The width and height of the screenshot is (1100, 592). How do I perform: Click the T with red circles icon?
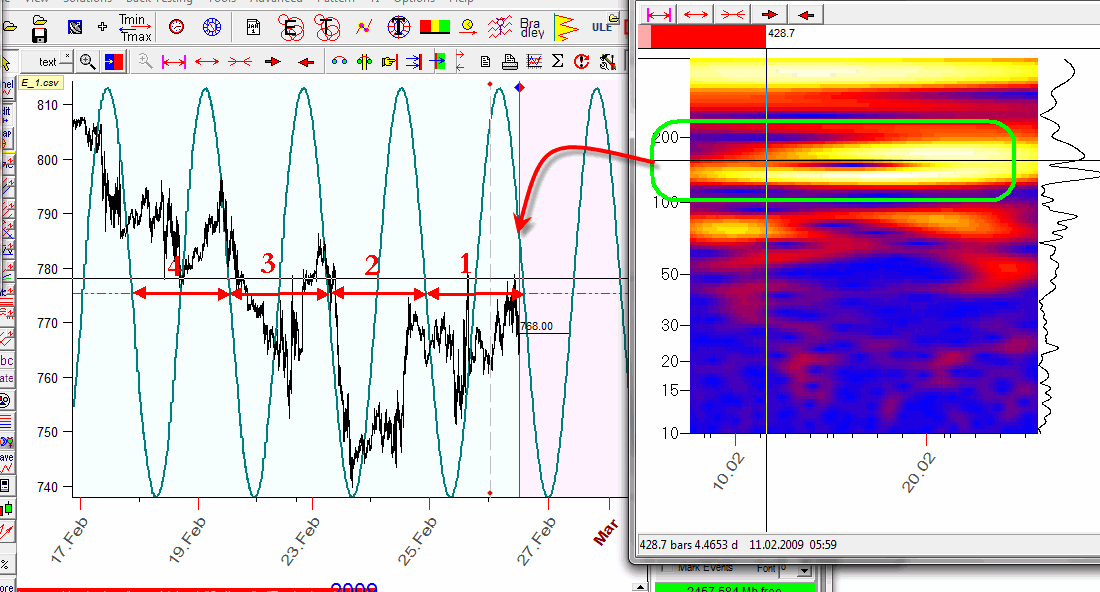pos(326,28)
